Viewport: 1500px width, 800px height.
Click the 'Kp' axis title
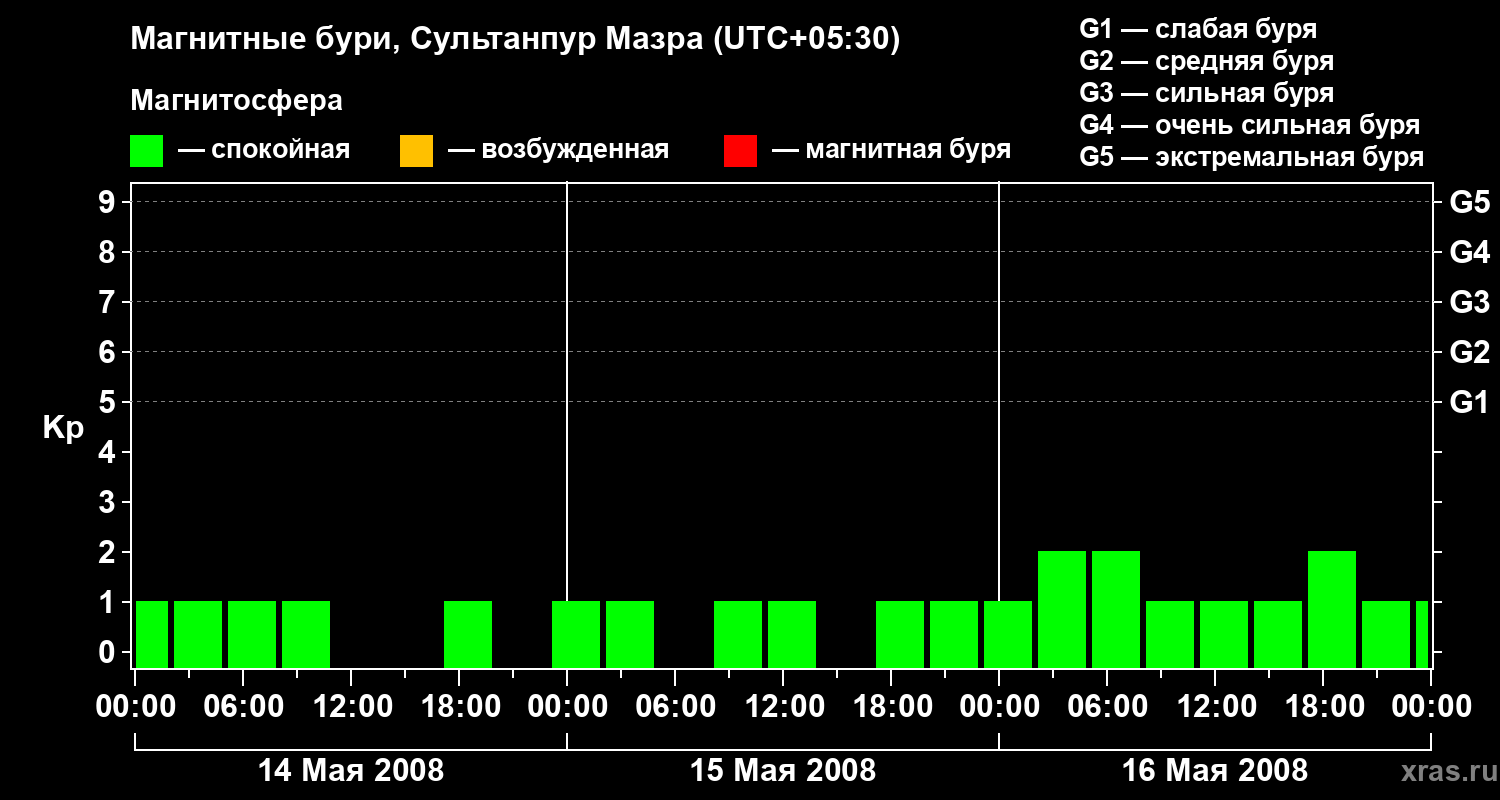click(63, 428)
